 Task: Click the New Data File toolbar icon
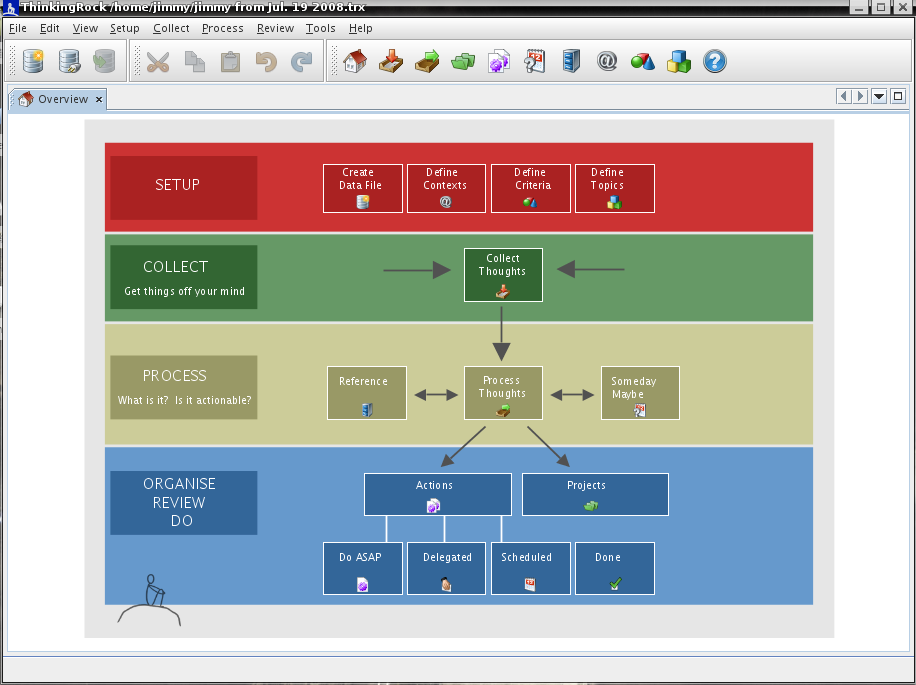coord(33,61)
